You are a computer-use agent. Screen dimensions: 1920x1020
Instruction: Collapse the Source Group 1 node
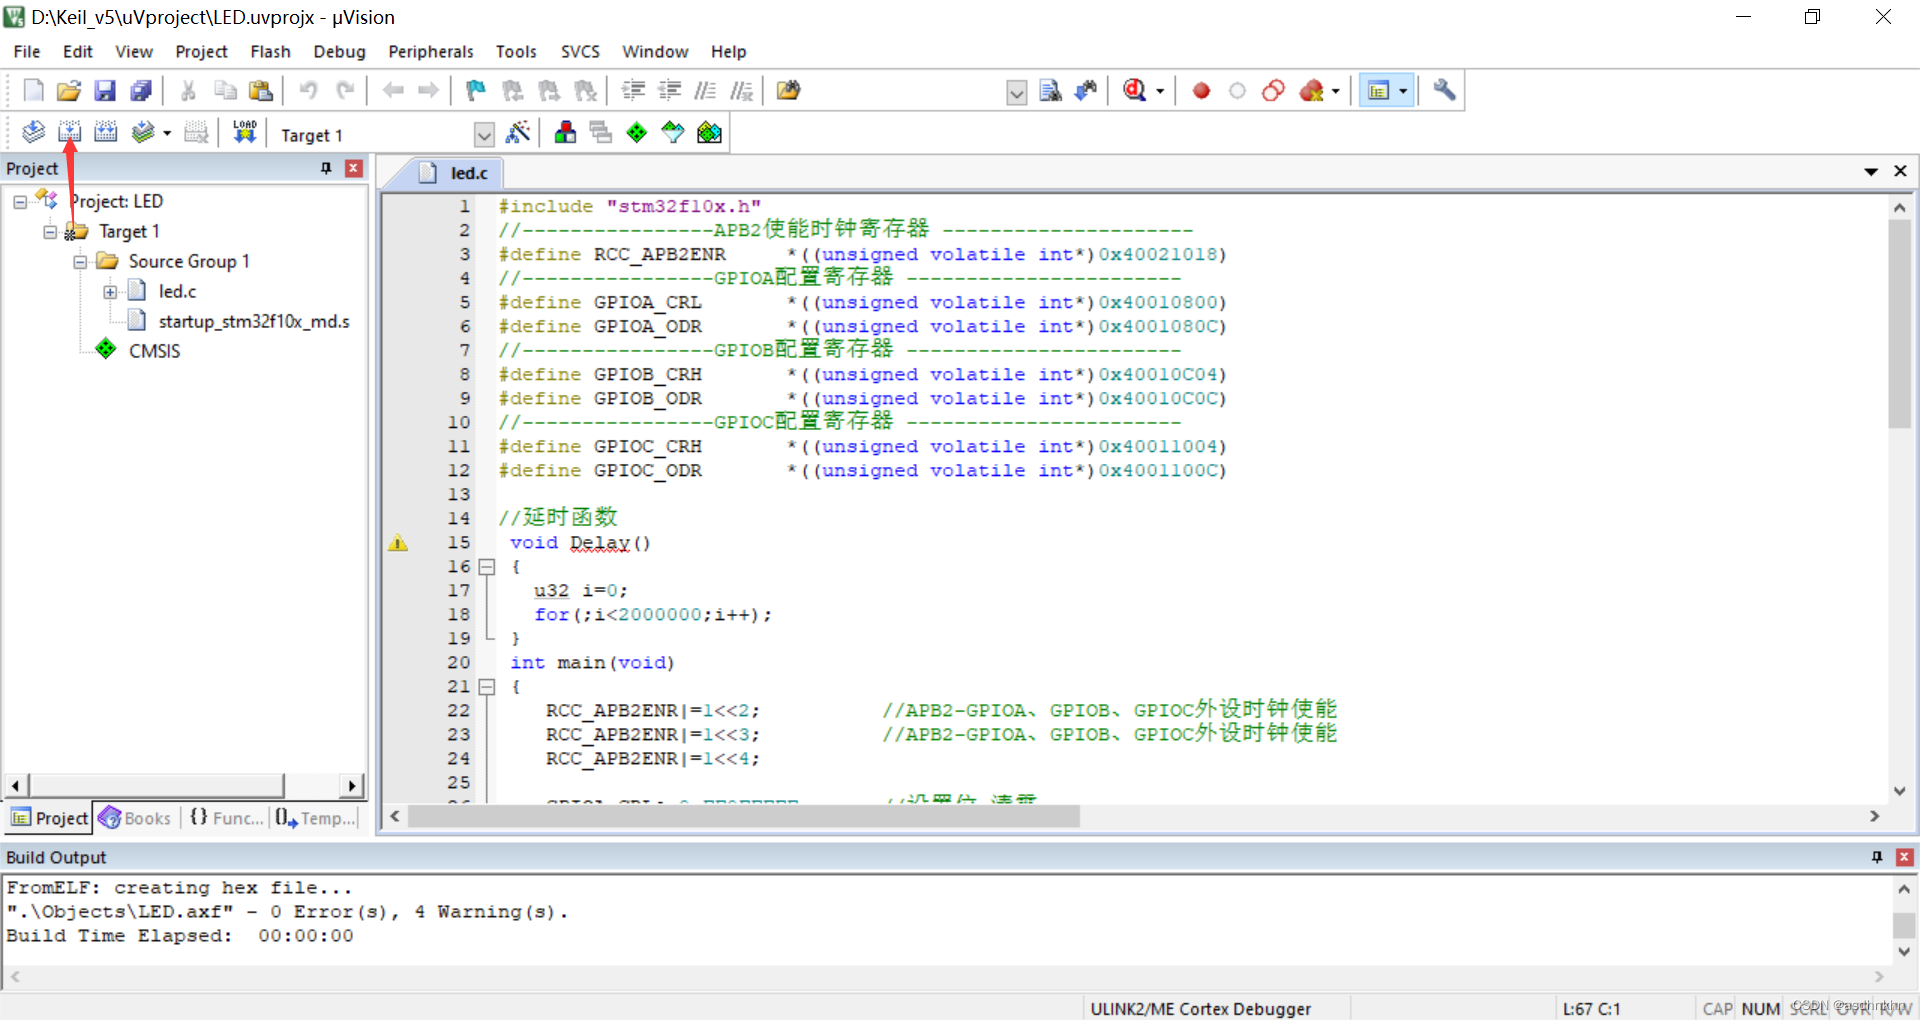[x=80, y=261]
